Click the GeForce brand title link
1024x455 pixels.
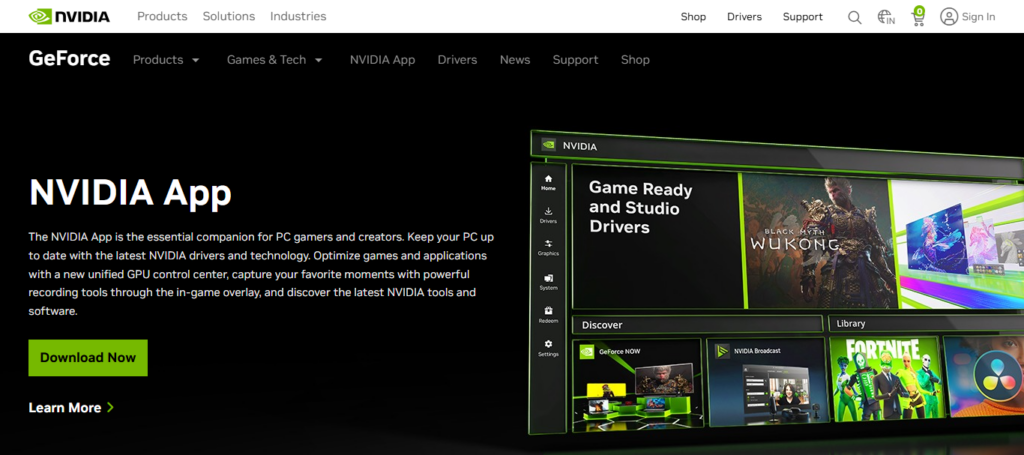(x=69, y=59)
